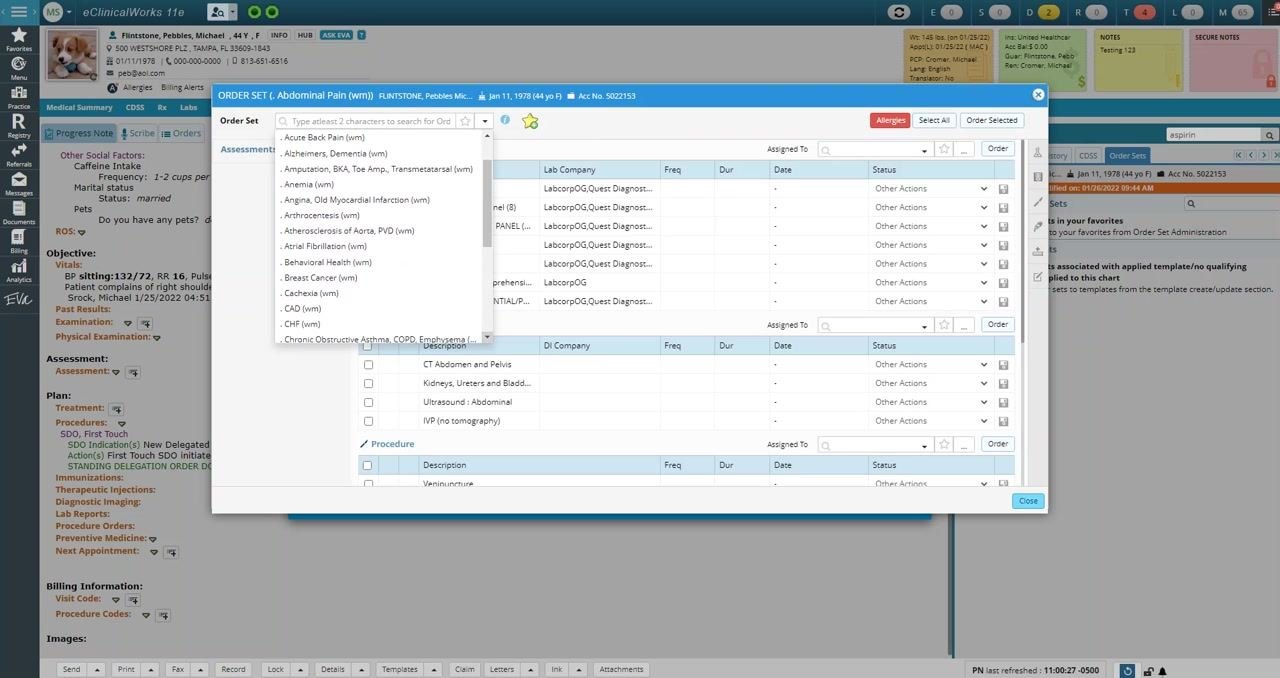This screenshot has height=678, width=1280.
Task: Select Anemia (wm) from order set list
Action: point(309,184)
